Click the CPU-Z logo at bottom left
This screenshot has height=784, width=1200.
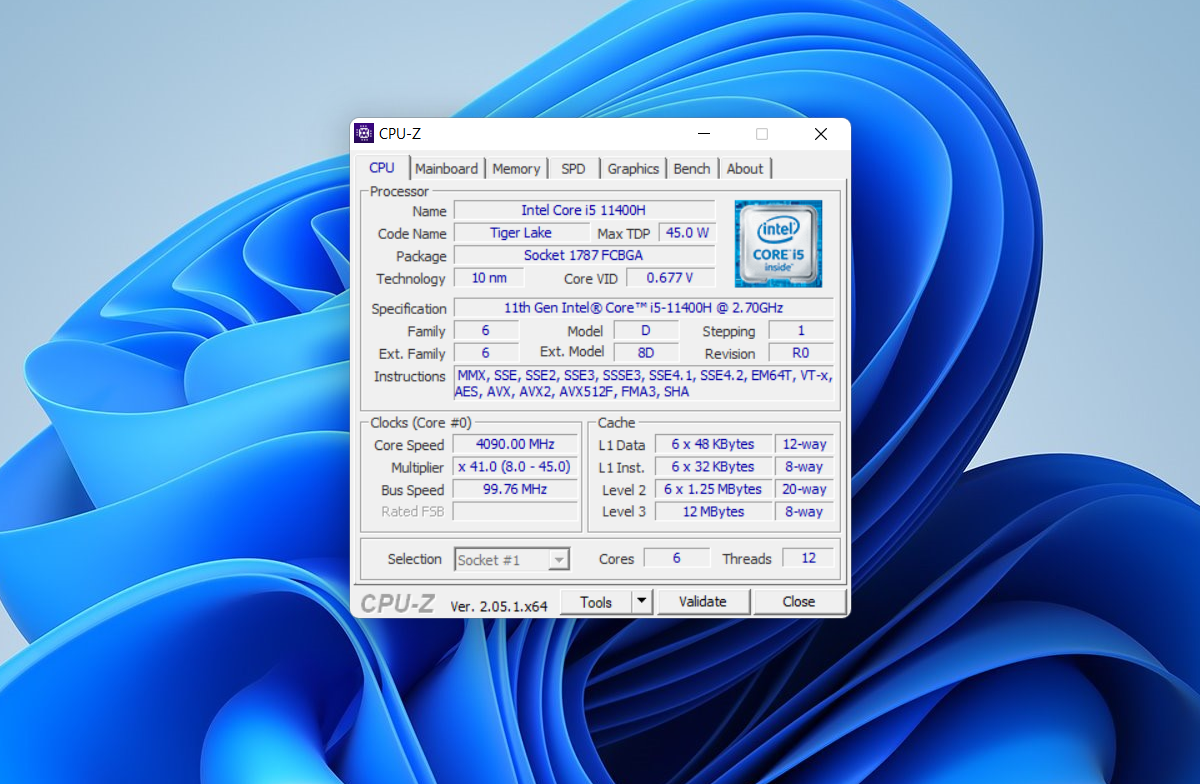coord(398,603)
